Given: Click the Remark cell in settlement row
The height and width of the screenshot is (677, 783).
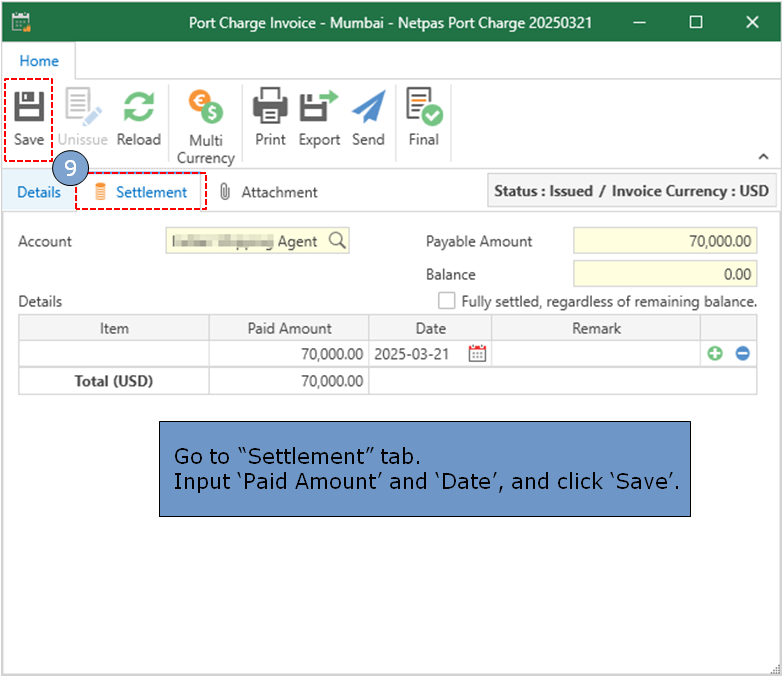Looking at the screenshot, I should [x=596, y=354].
